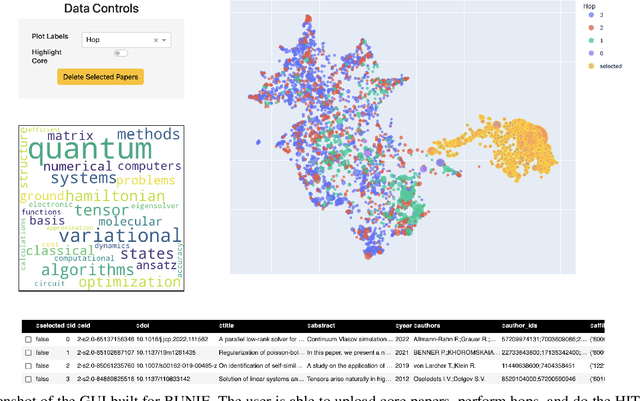The image size is (640, 401).
Task: Toggle Hop 3 blue legend marker
Action: point(591,15)
